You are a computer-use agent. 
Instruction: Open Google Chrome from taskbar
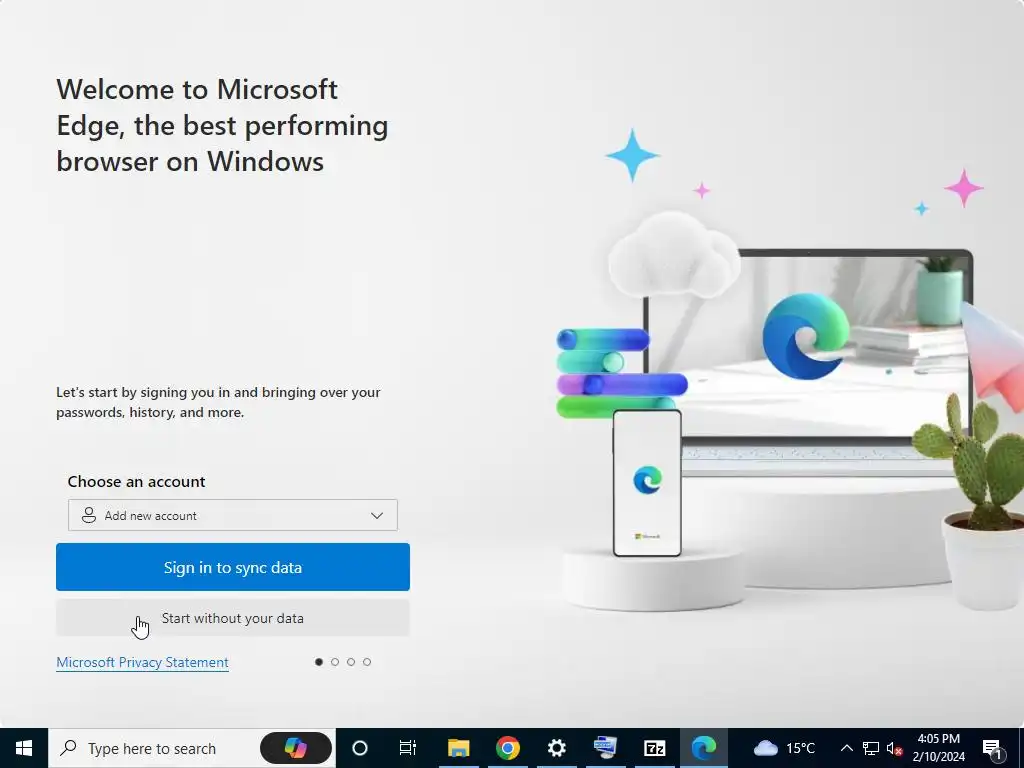[507, 748]
